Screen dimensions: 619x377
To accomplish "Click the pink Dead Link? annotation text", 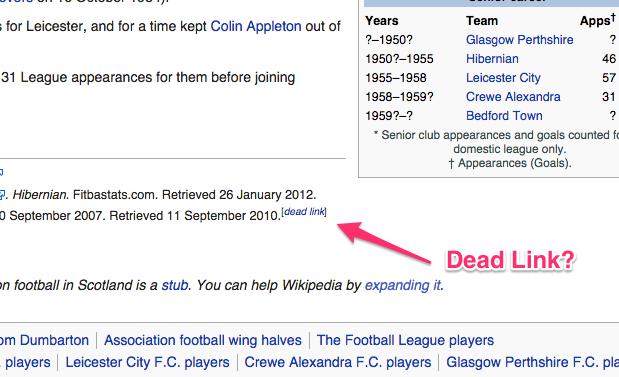I will [510, 261].
